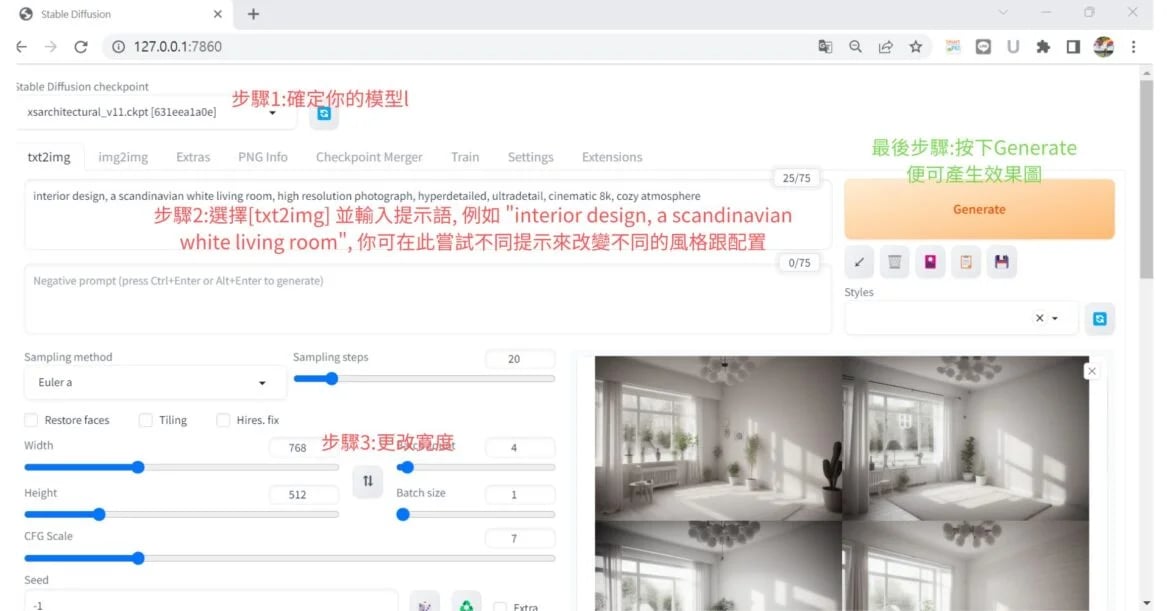Image resolution: width=1170 pixels, height=611 pixels.
Task: Click the zoom magnifier in address bar
Action: [855, 46]
